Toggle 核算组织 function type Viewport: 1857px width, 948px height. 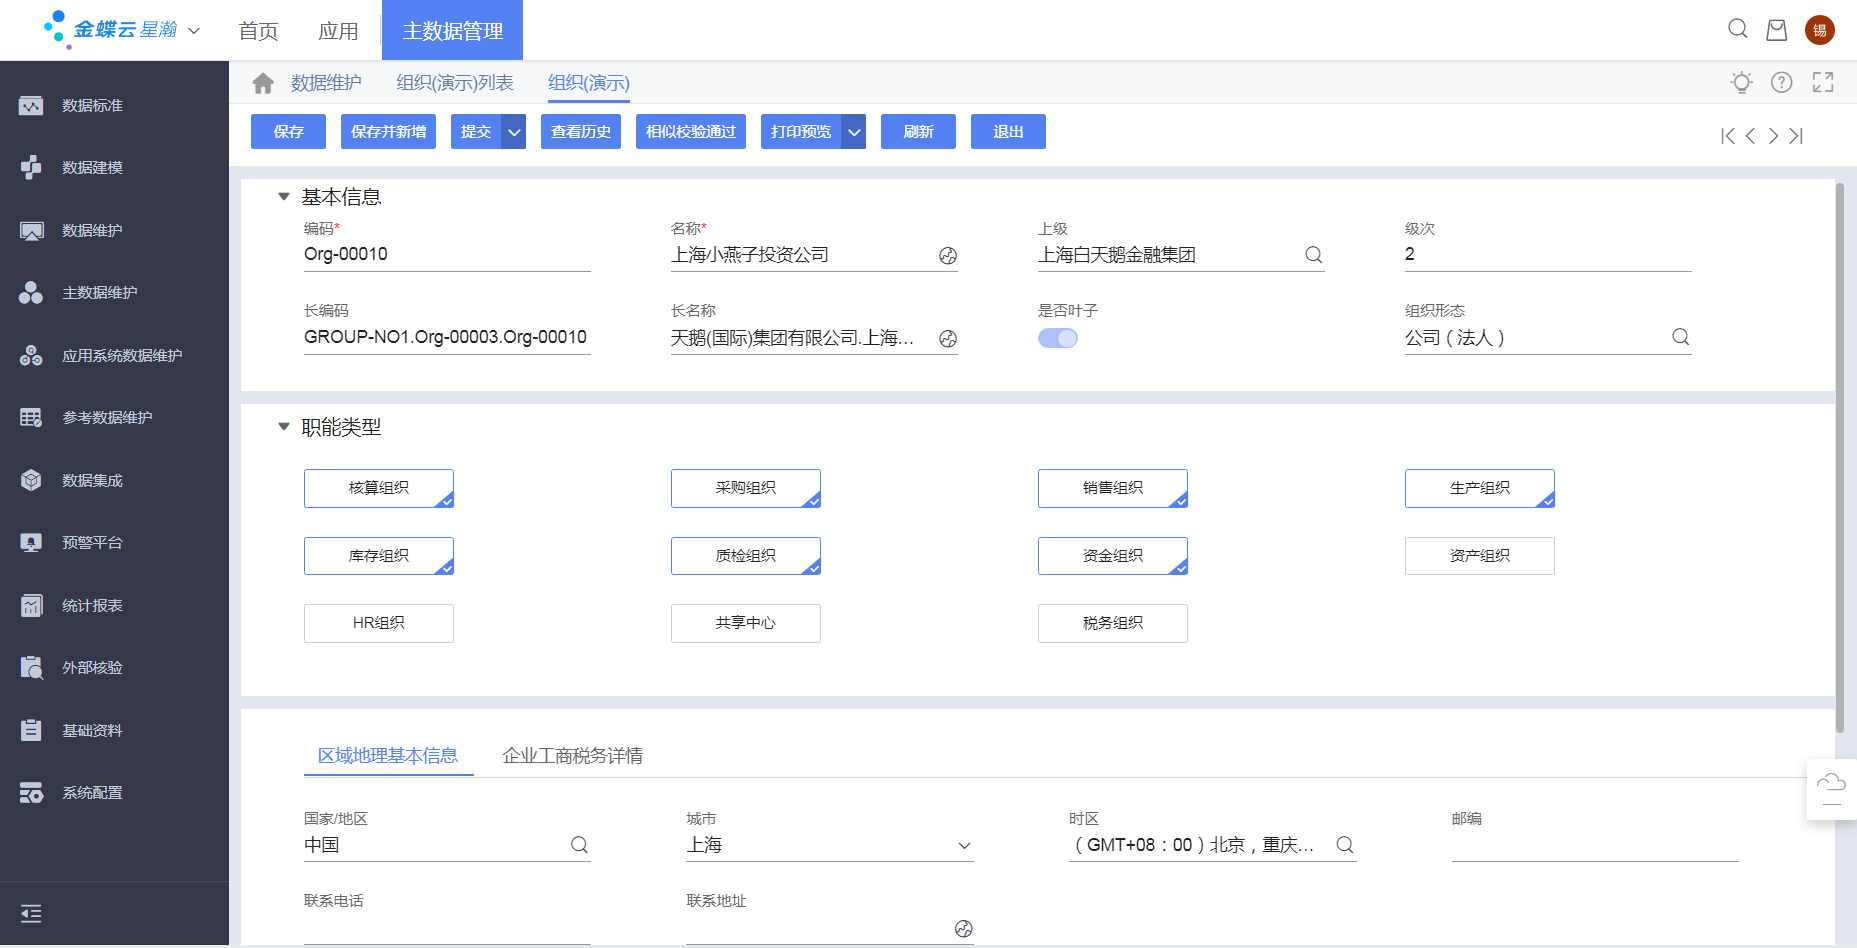point(379,488)
